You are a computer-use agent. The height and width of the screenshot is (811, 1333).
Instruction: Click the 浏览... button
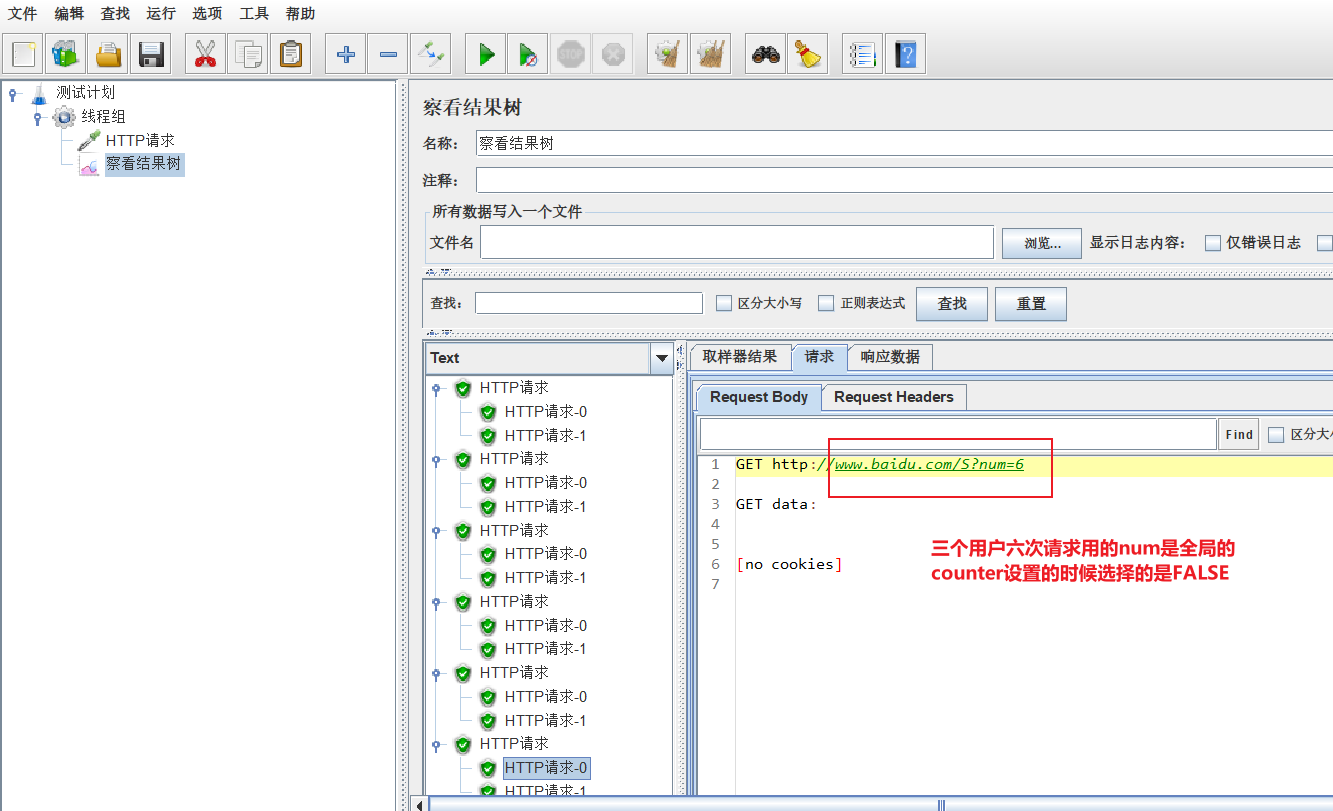tap(1040, 242)
